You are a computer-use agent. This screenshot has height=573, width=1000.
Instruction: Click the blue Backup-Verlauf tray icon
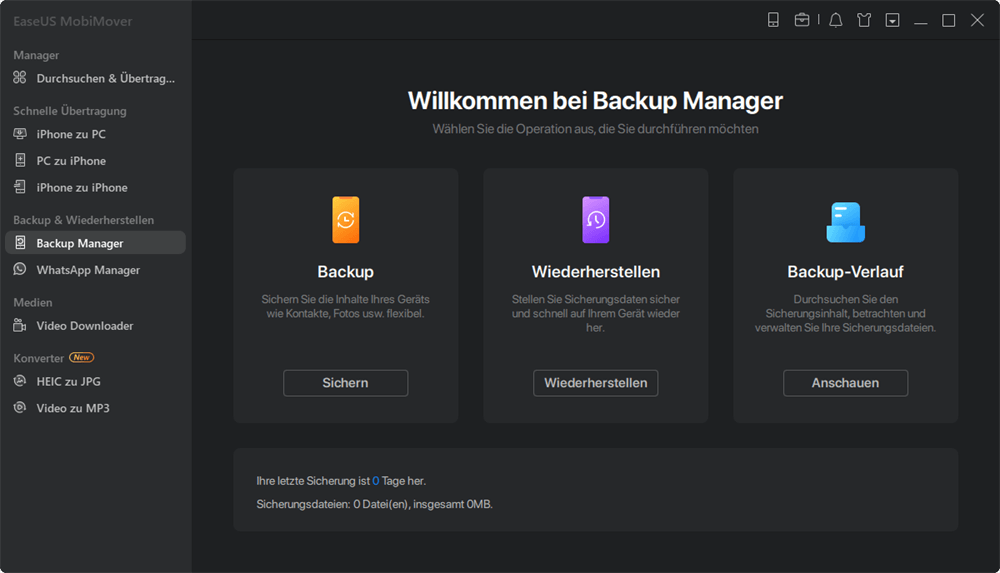click(x=846, y=222)
